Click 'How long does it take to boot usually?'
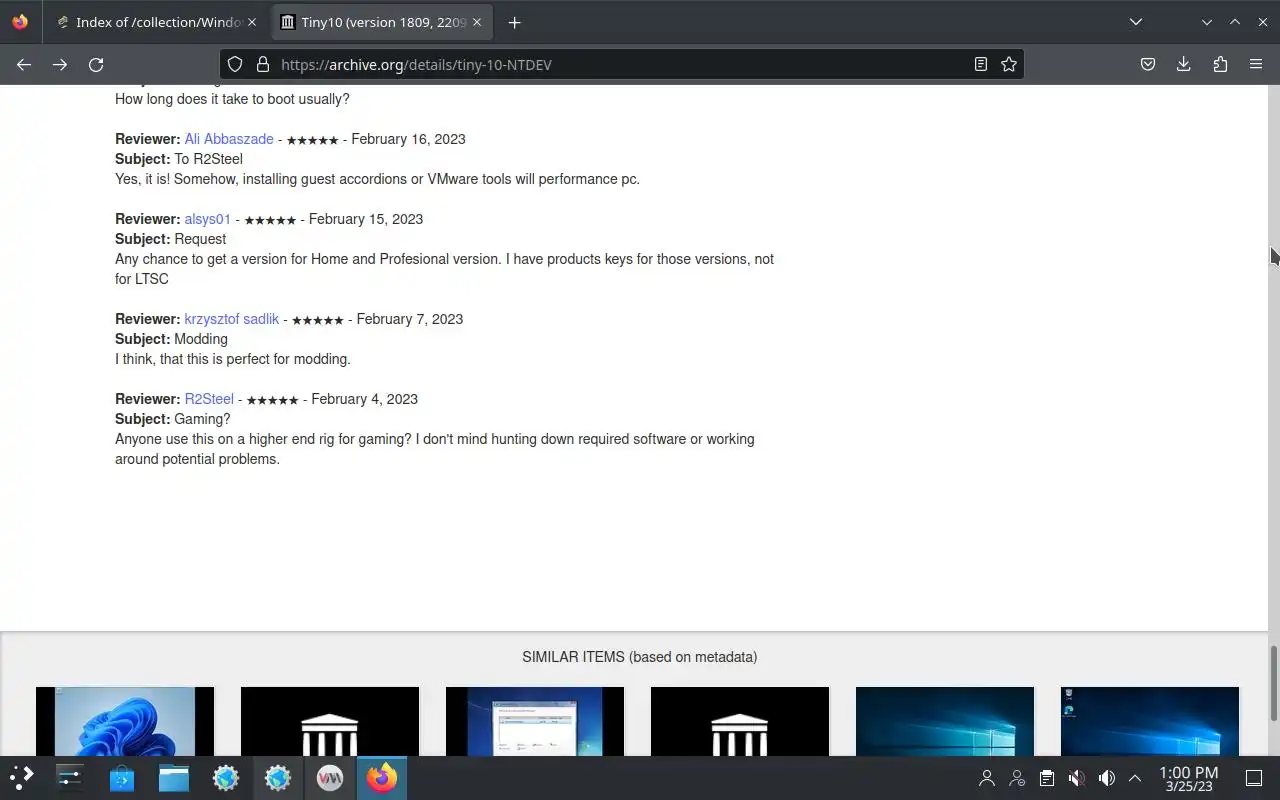Screen dimensions: 1280x800 (232, 99)
